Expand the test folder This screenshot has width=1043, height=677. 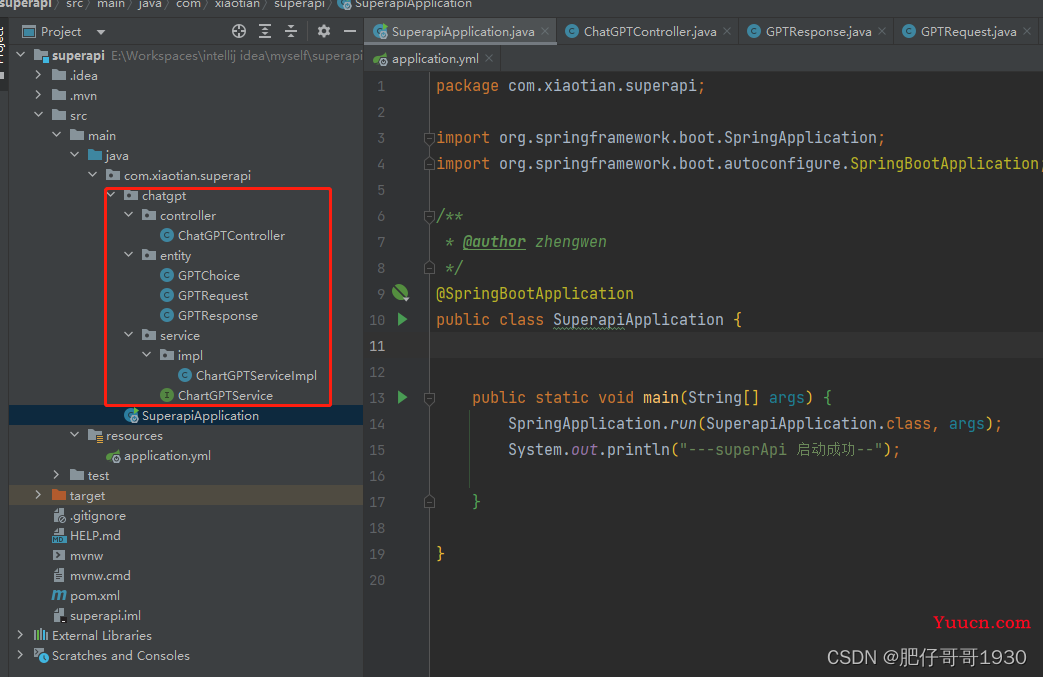coord(57,475)
